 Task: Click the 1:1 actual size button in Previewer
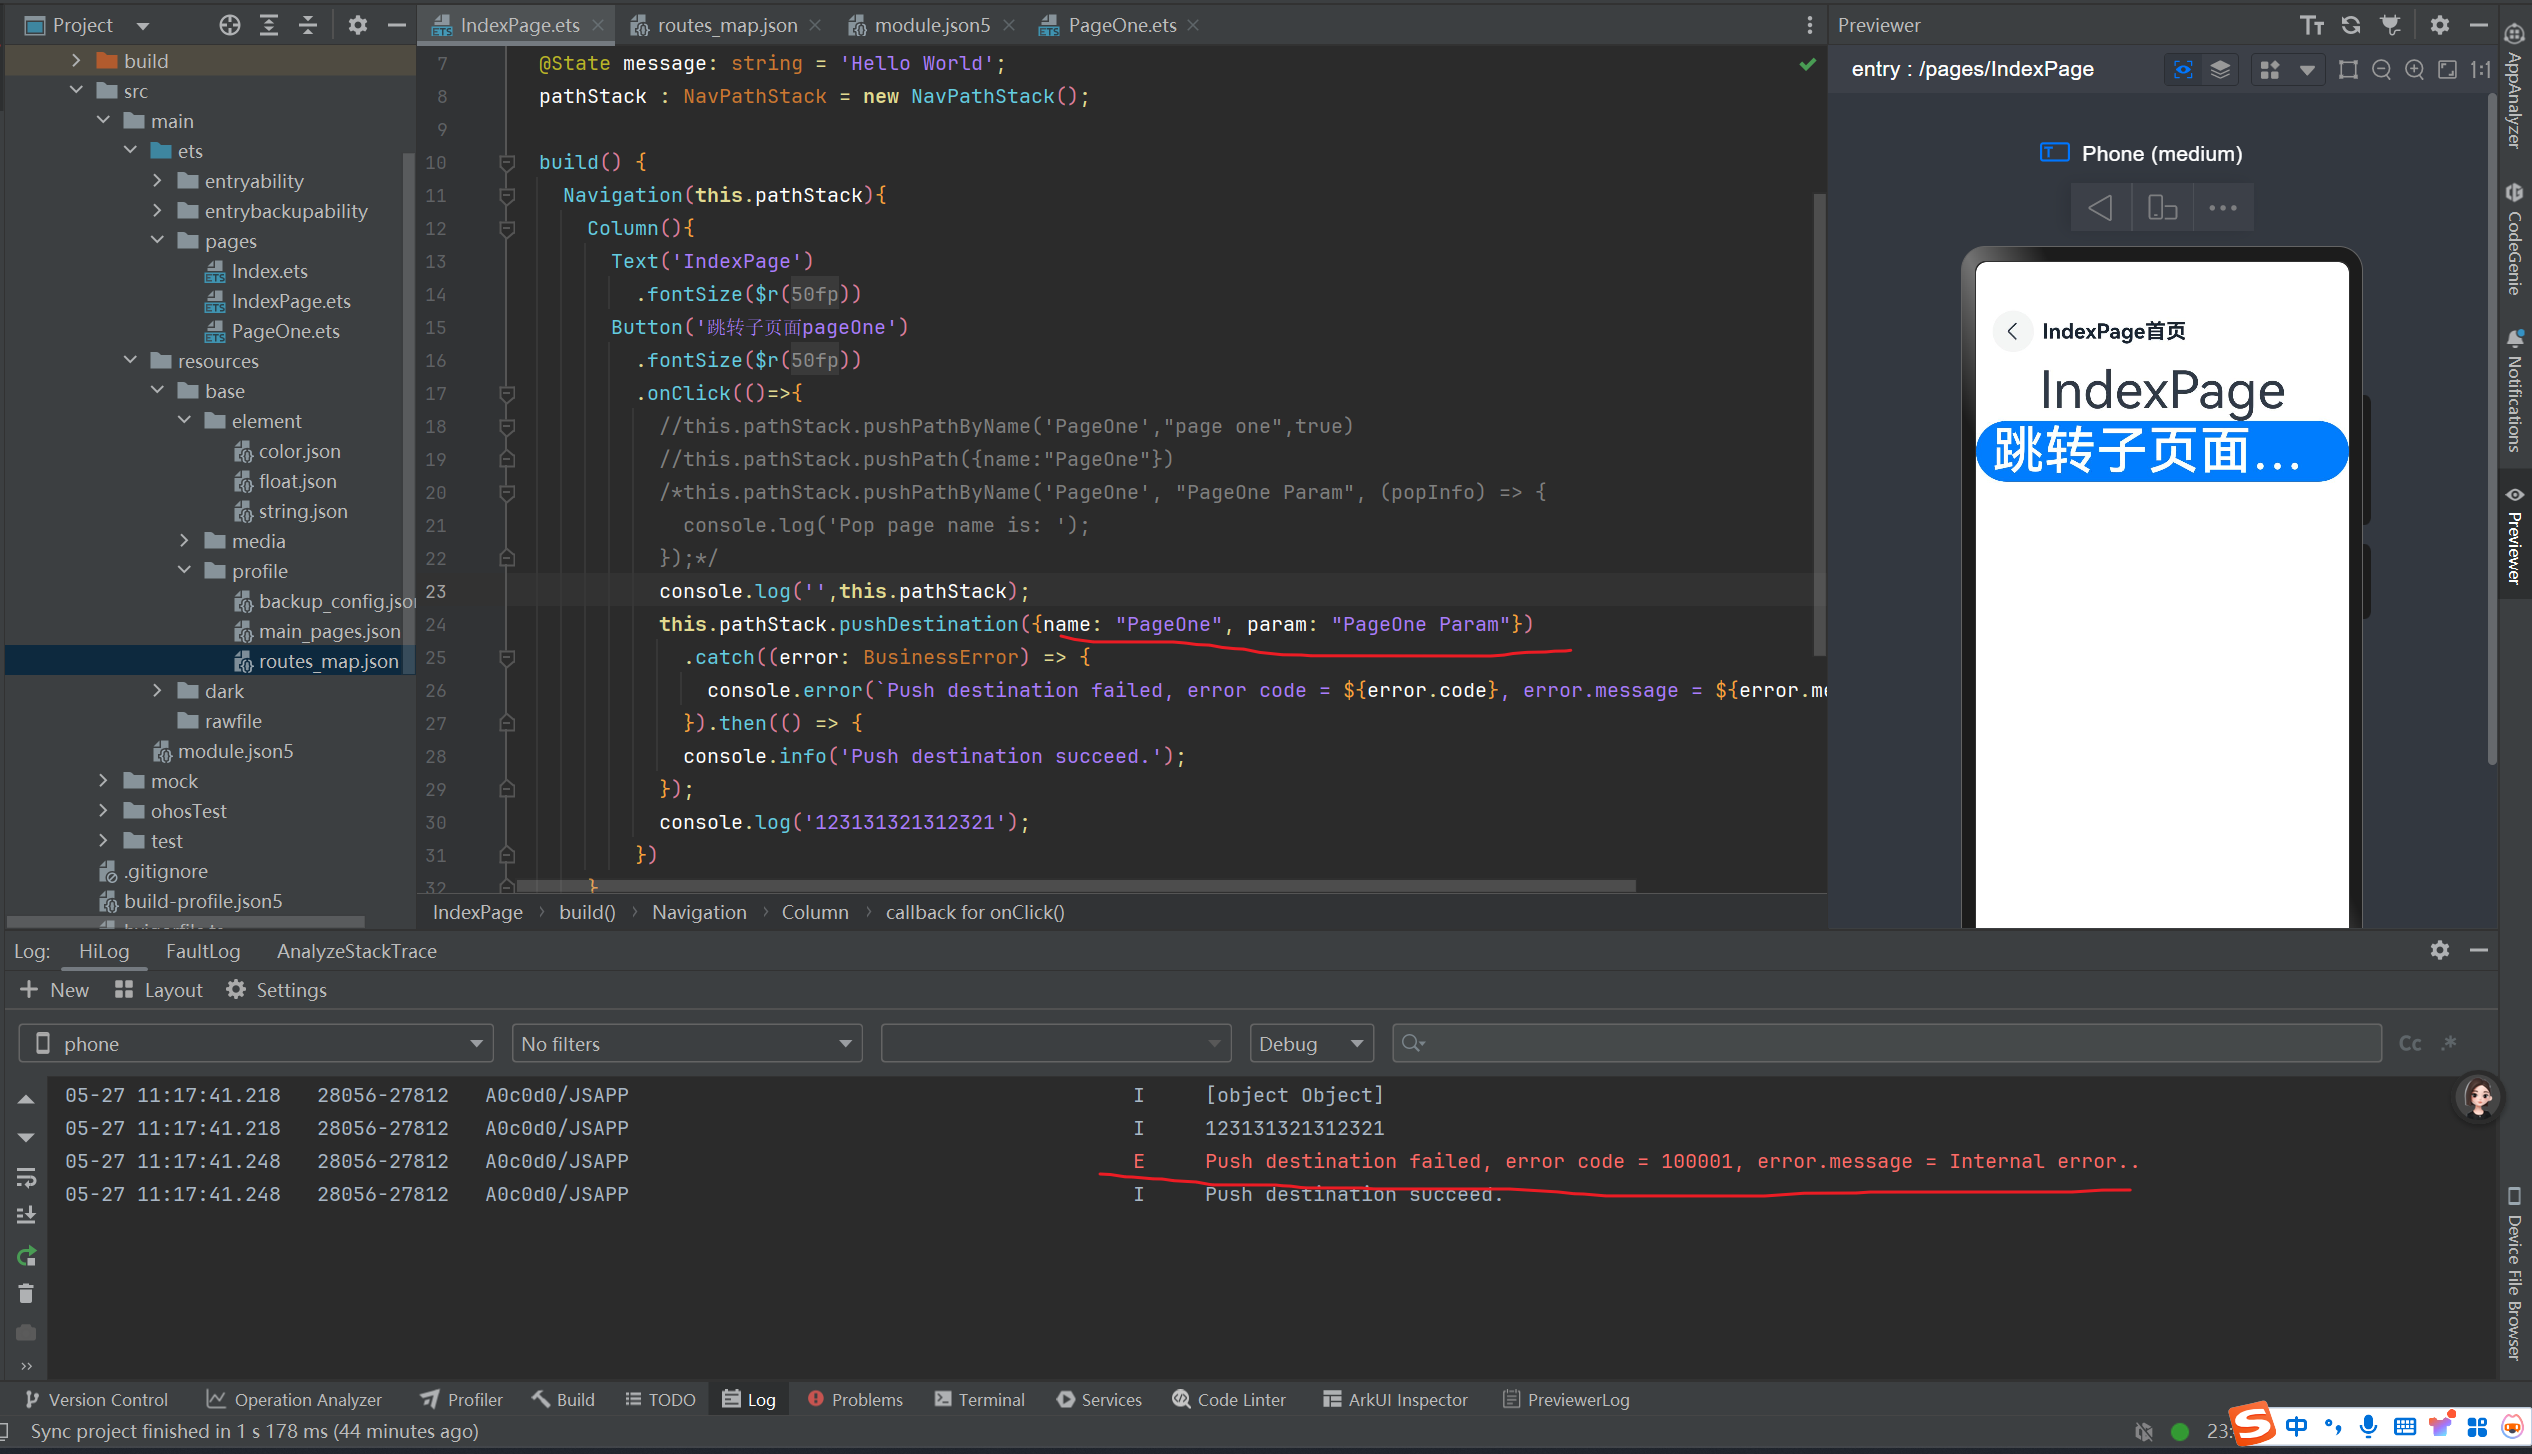pyautogui.click(x=2480, y=69)
